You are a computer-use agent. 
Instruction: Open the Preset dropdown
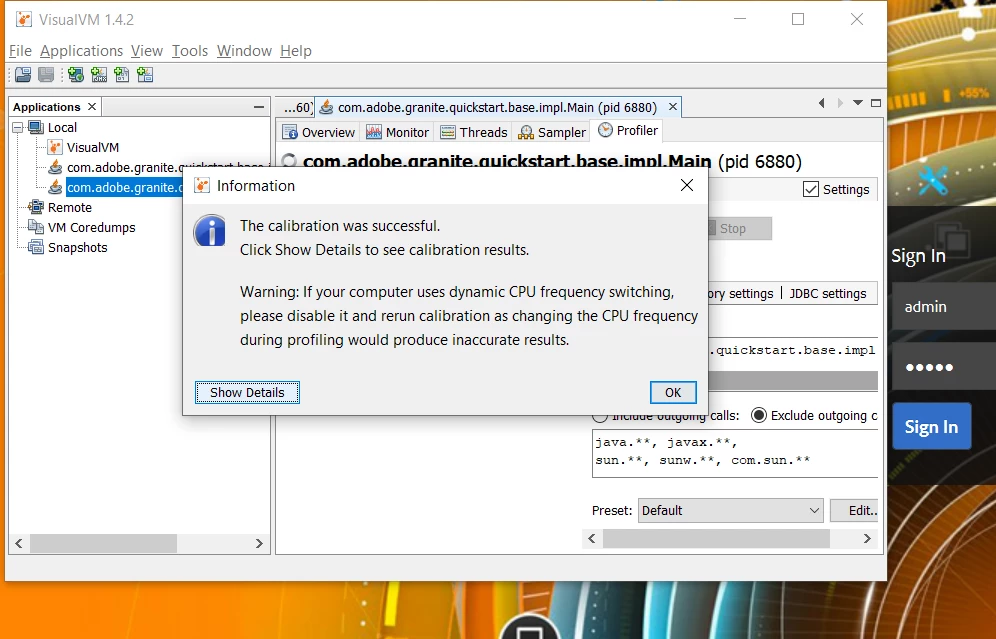[x=730, y=511]
